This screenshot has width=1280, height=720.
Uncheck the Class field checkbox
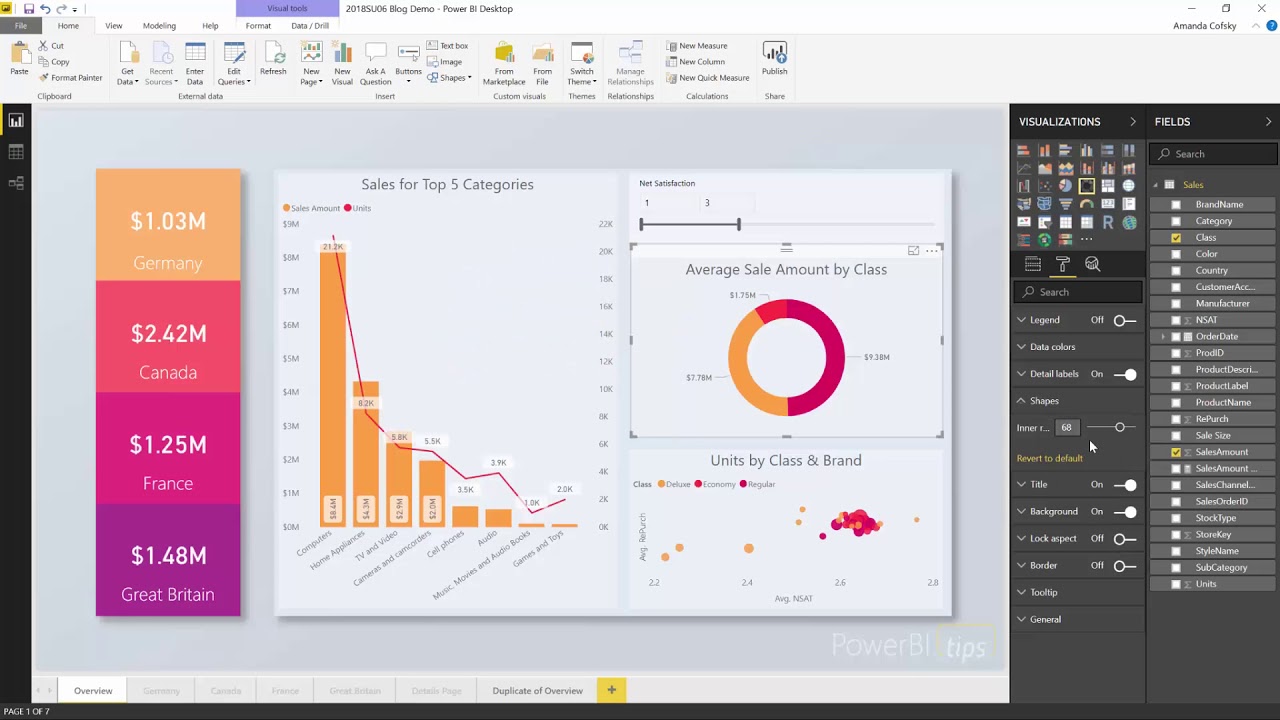coord(1176,238)
